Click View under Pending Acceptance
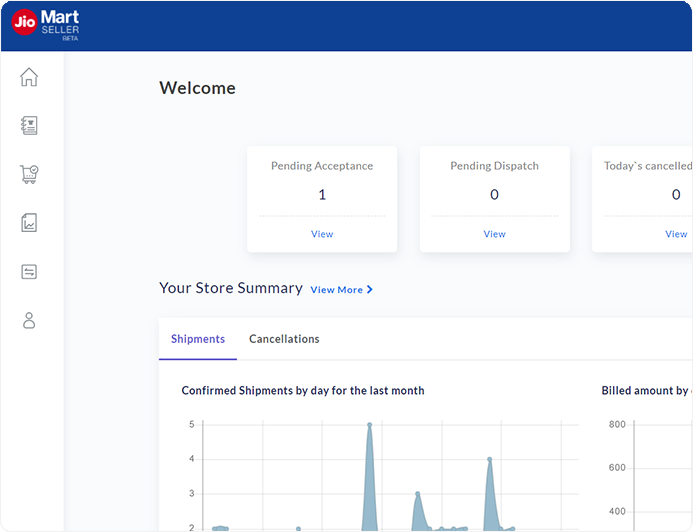The height and width of the screenshot is (532, 693). 322,234
